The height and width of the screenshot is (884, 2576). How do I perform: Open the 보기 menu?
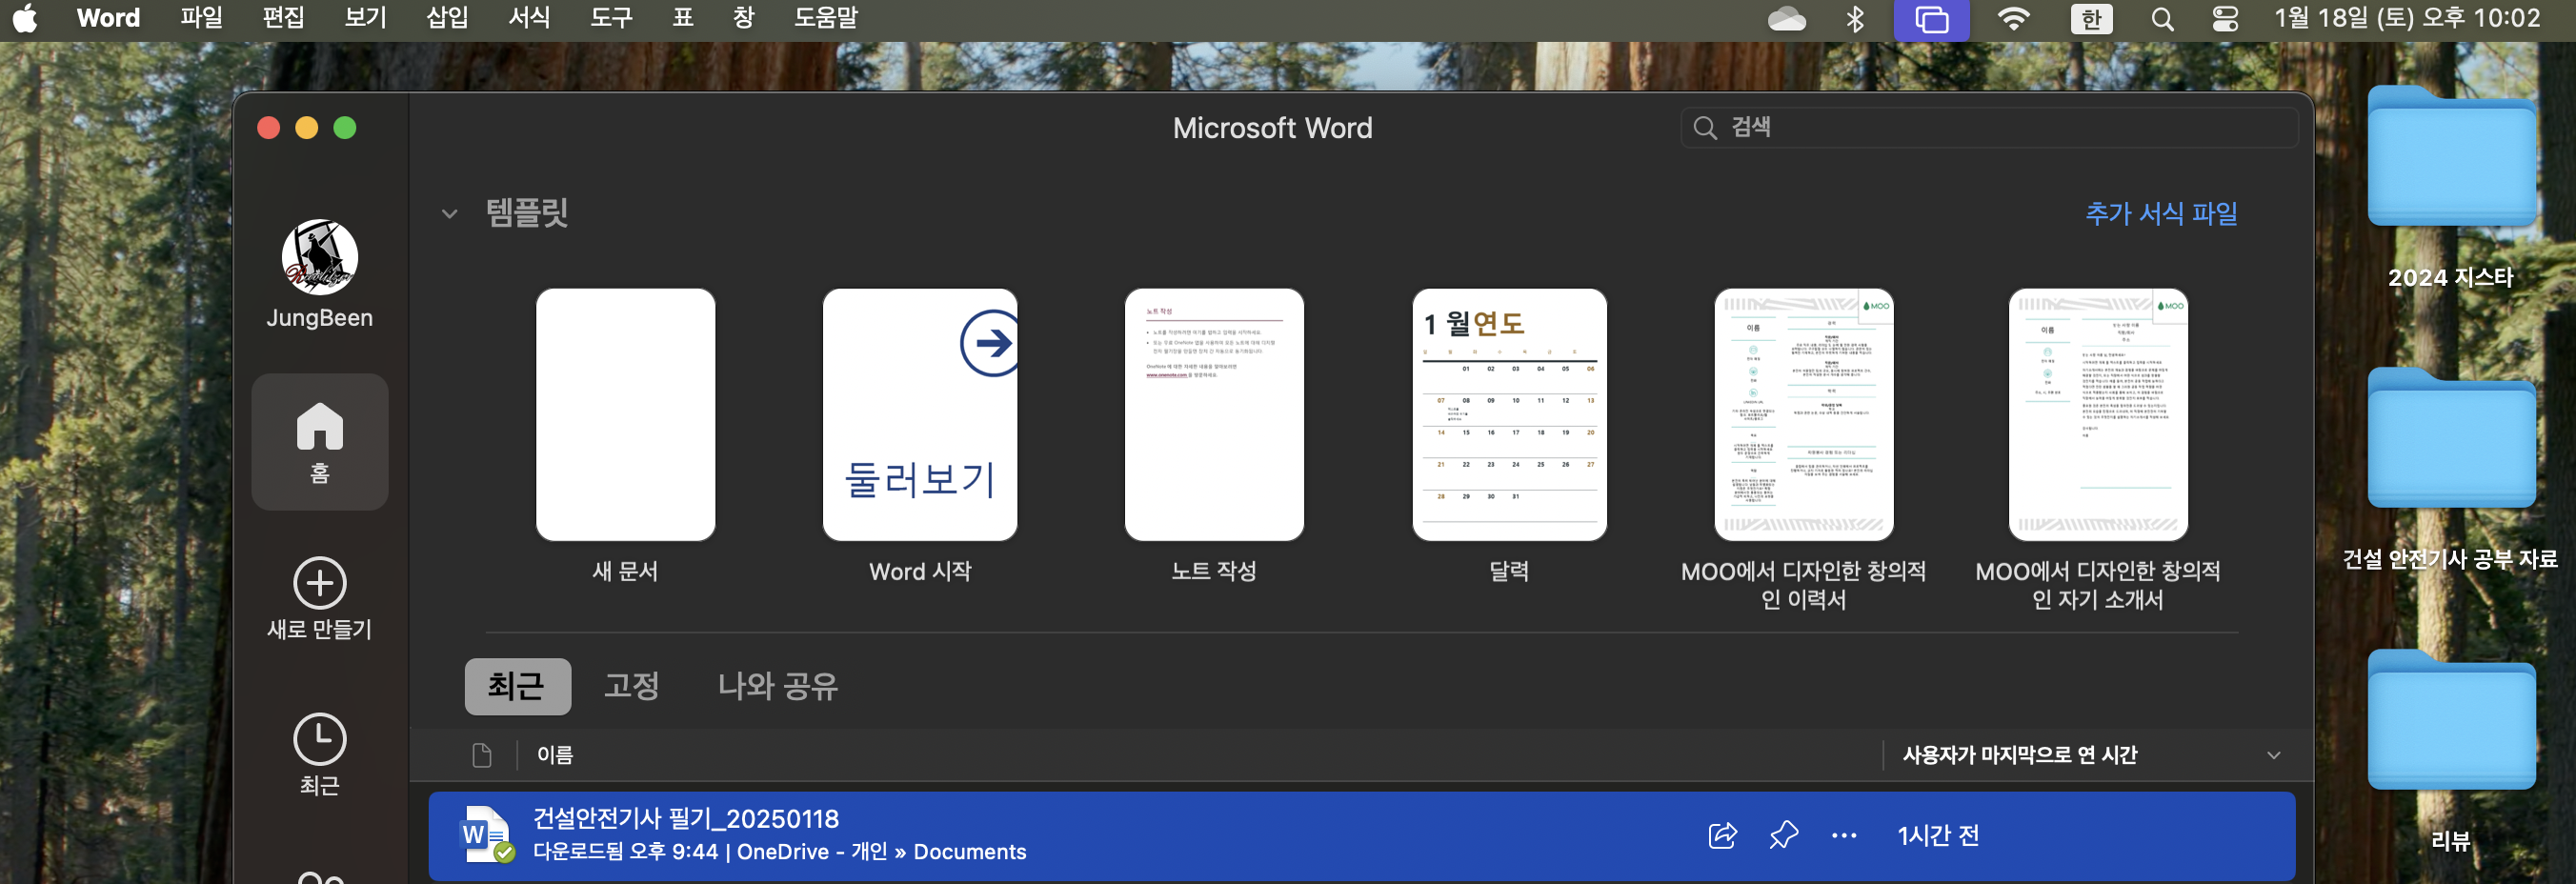365,18
